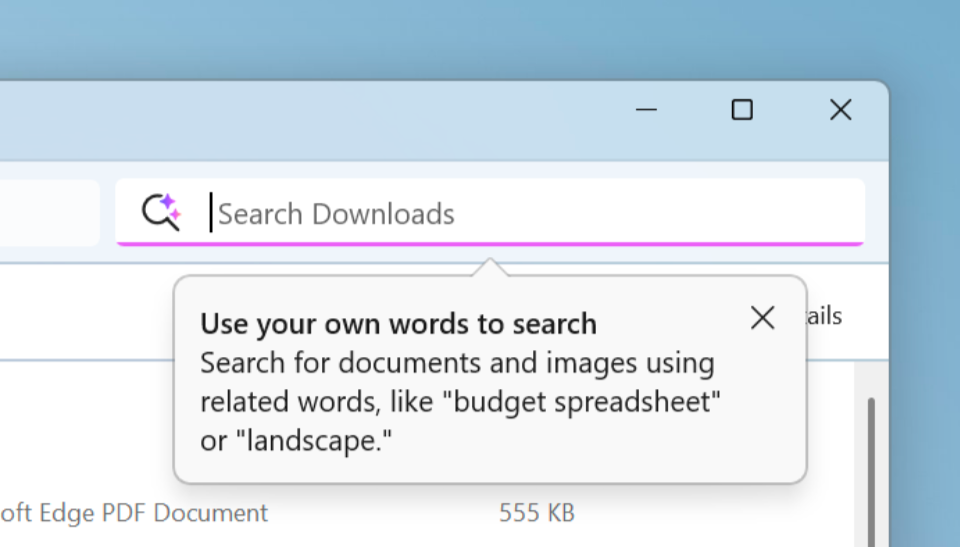Click the empty title bar area
Viewport: 960px width, 547px height.
300,120
